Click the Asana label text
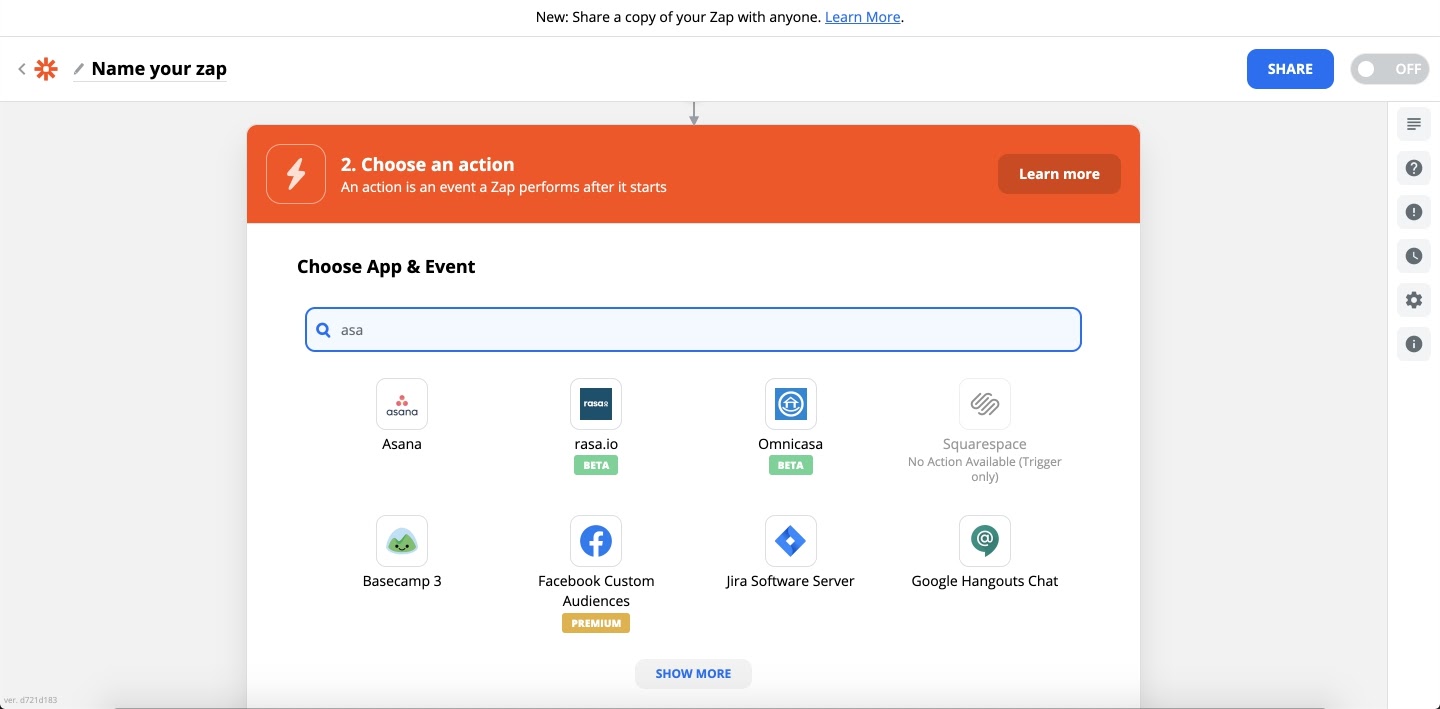Screen dimensions: 1440x709 pos(402,444)
